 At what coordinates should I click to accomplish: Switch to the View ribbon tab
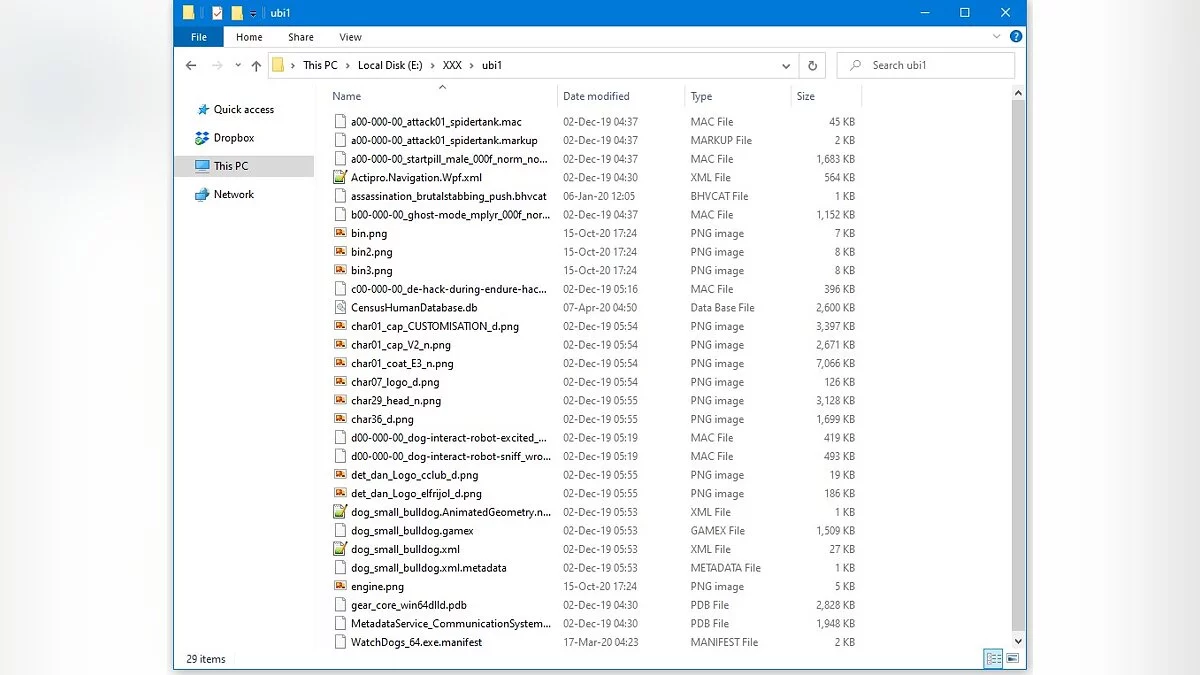coord(350,37)
